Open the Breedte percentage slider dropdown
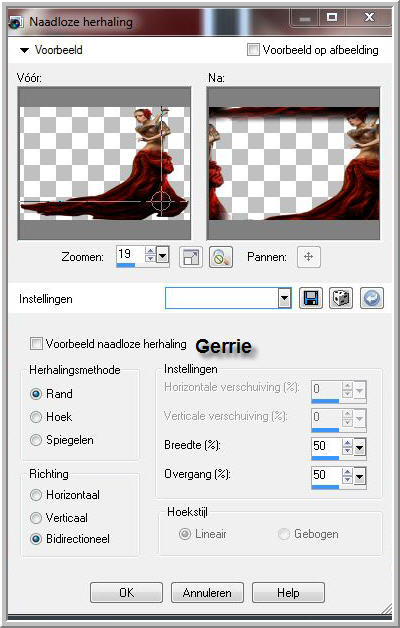This screenshot has height=628, width=400. coord(360,447)
